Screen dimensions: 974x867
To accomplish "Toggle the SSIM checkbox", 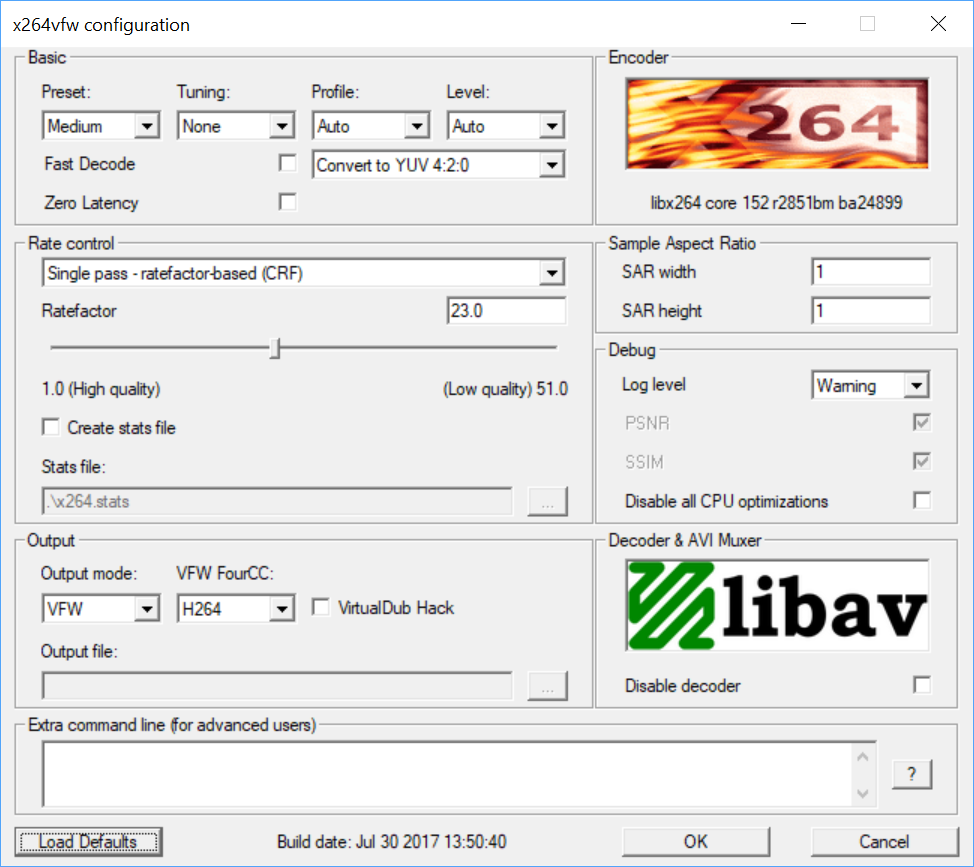I will tap(922, 461).
